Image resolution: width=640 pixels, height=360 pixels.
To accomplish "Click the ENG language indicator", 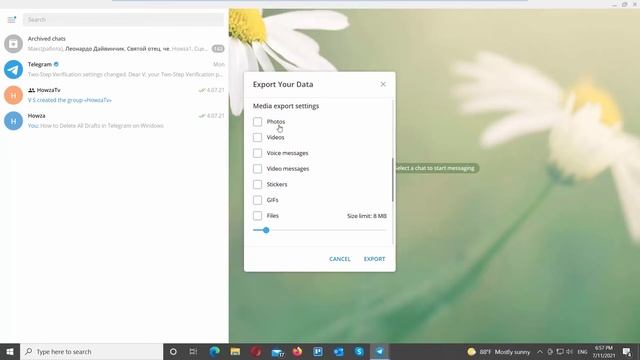I will tap(582, 351).
